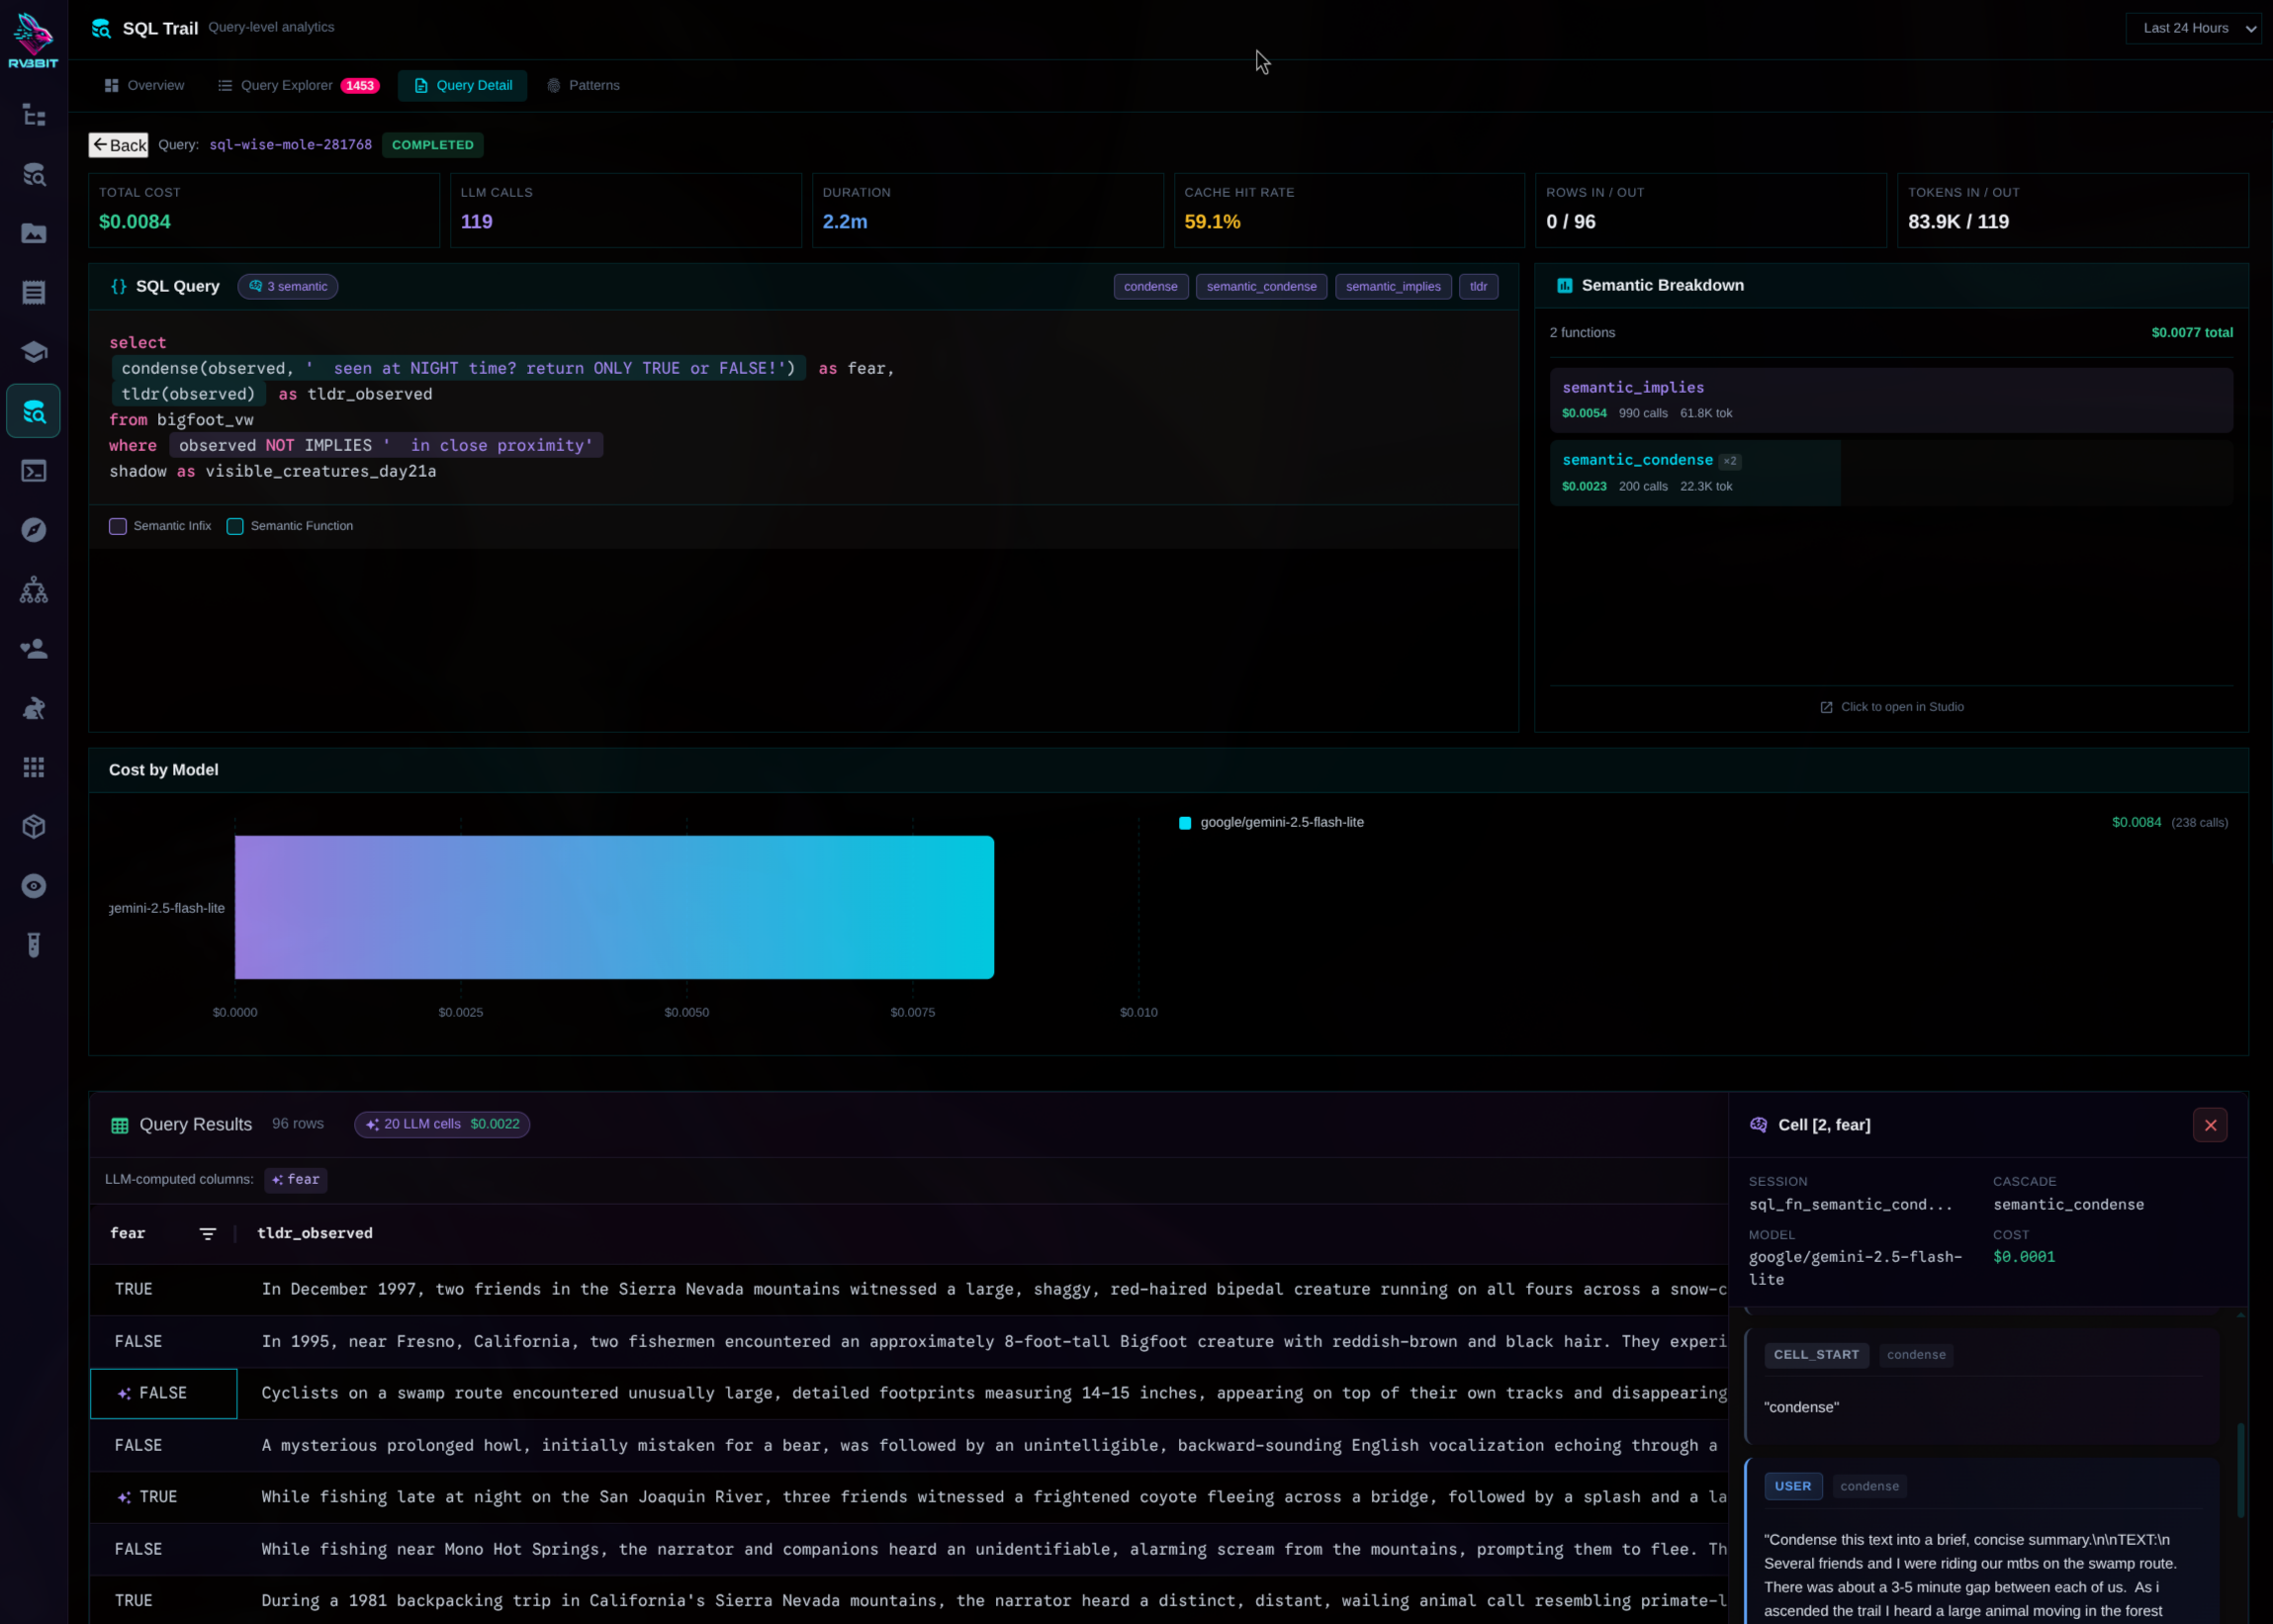Close the Cell [2, fear] panel
Viewport: 2273px width, 1624px height.
(2210, 1125)
